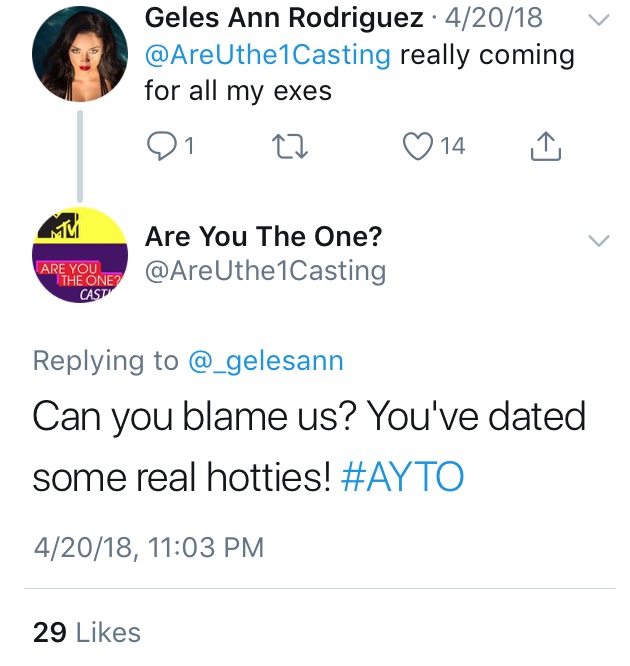This screenshot has height=666, width=630.
Task: Tap the reply speech-bubble icon
Action: pyautogui.click(x=161, y=146)
